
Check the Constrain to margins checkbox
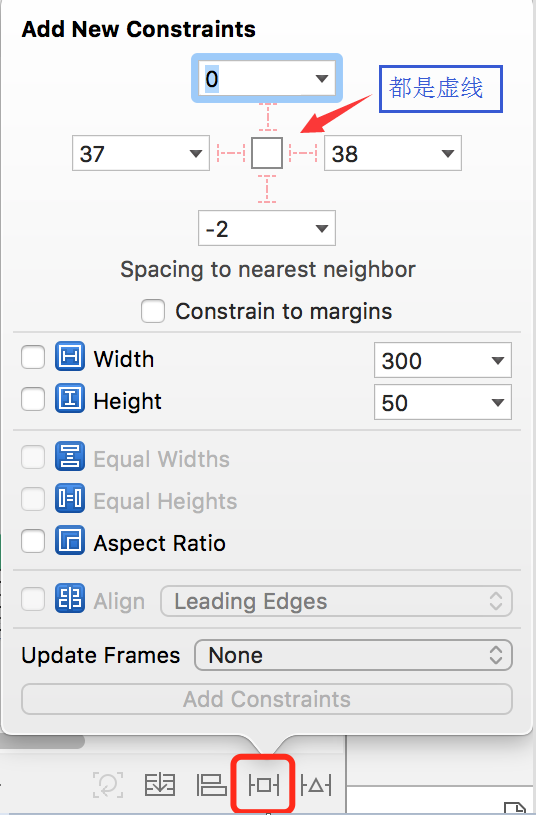153,311
